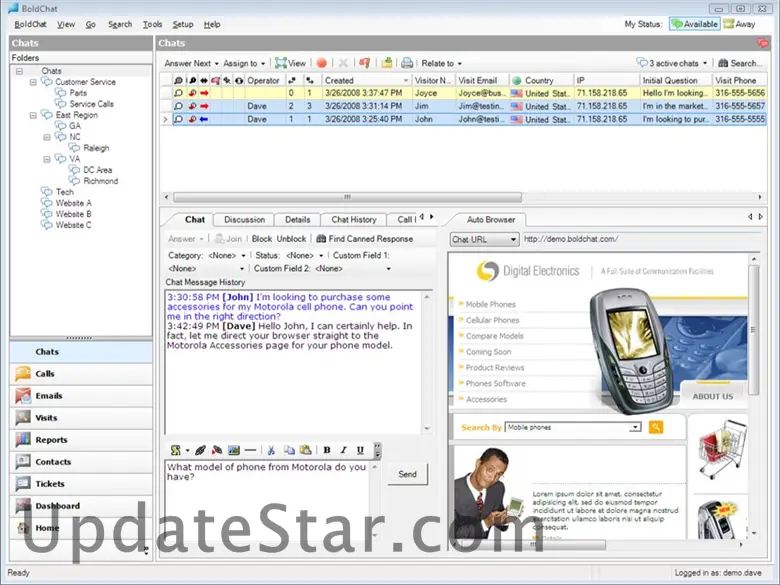Click the URL field showing demo.boldchat.com

(641, 239)
